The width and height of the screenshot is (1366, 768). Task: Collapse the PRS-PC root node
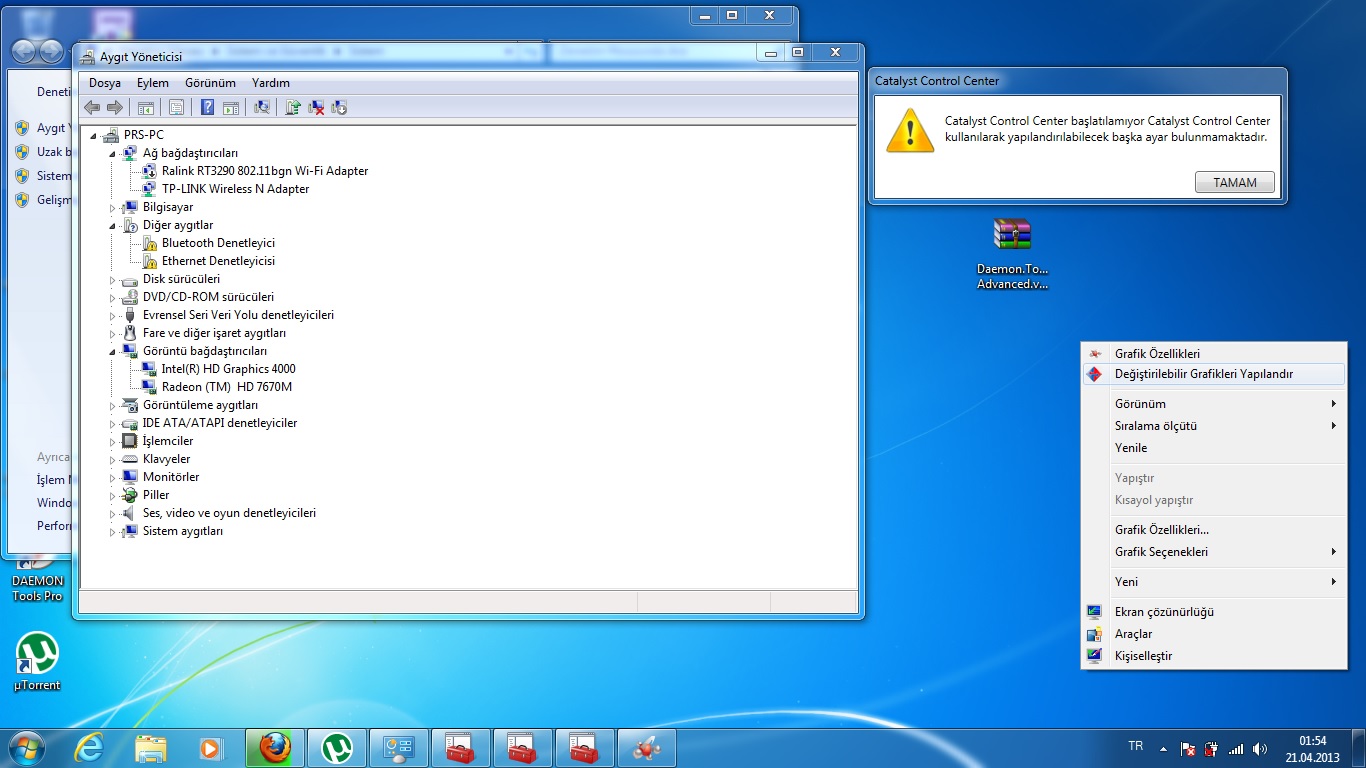tap(94, 135)
